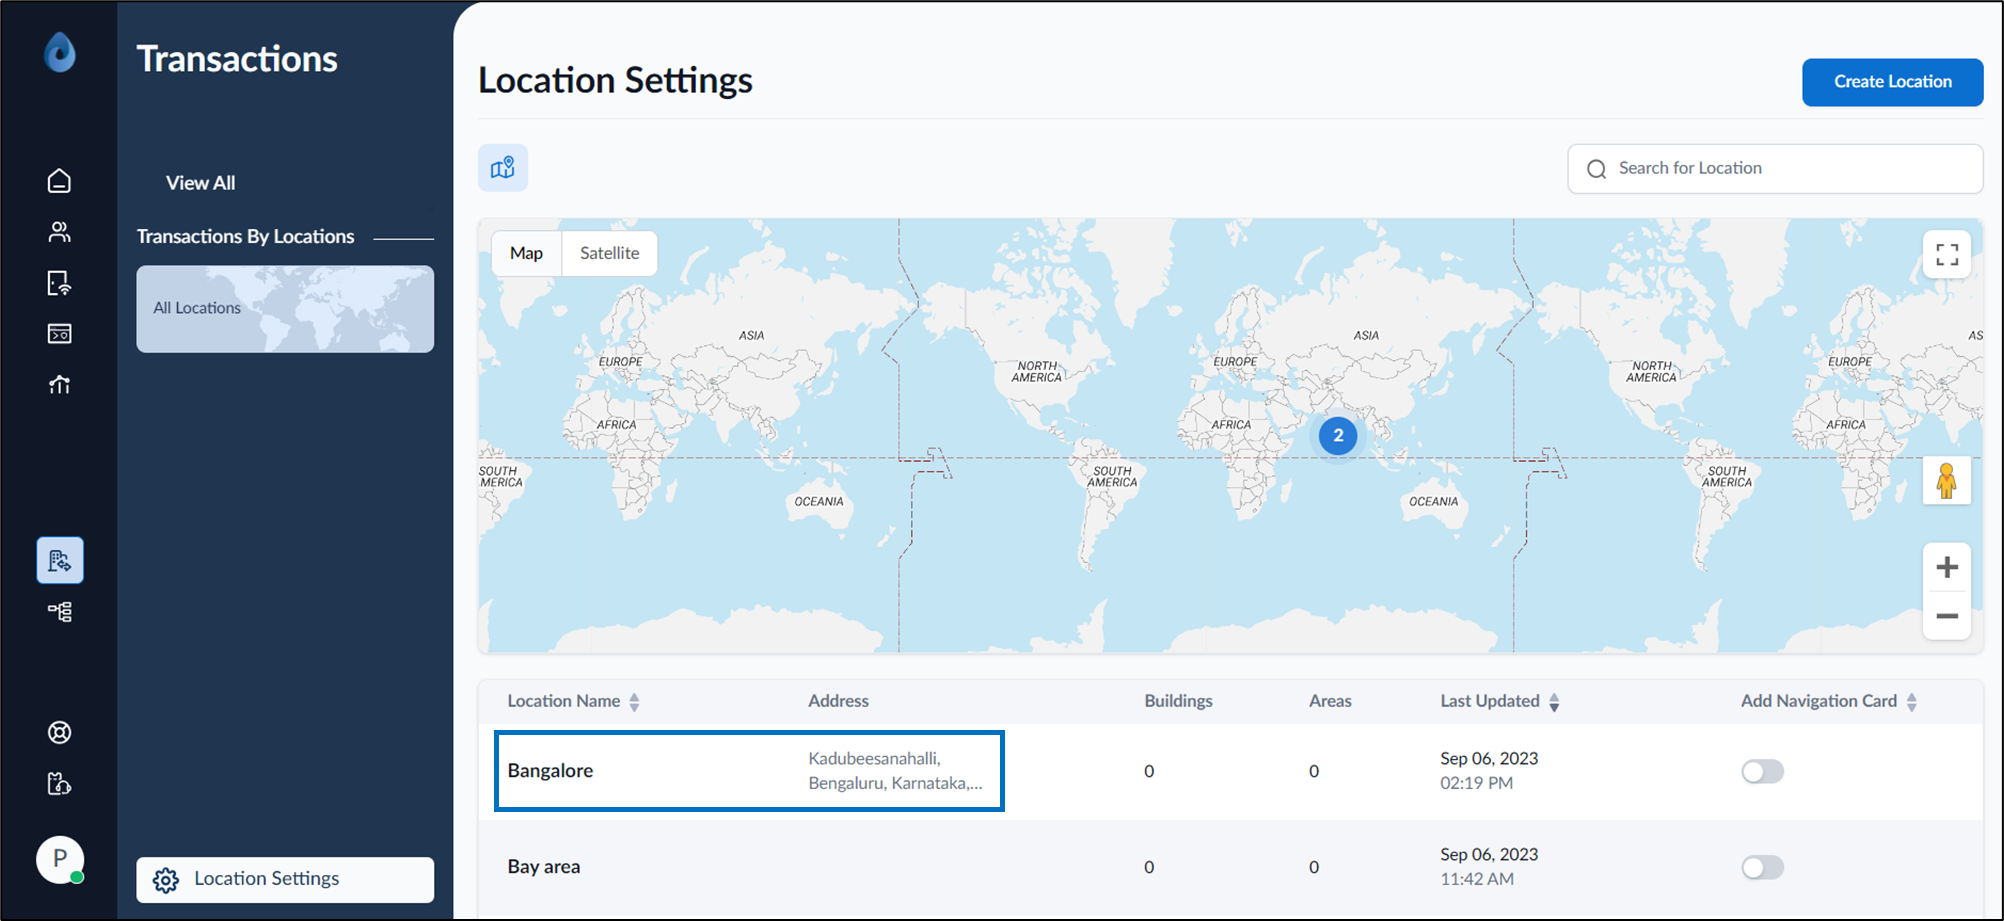Open the Users icon in sidebar
Image resolution: width=2004 pixels, height=921 pixels.
pos(59,232)
